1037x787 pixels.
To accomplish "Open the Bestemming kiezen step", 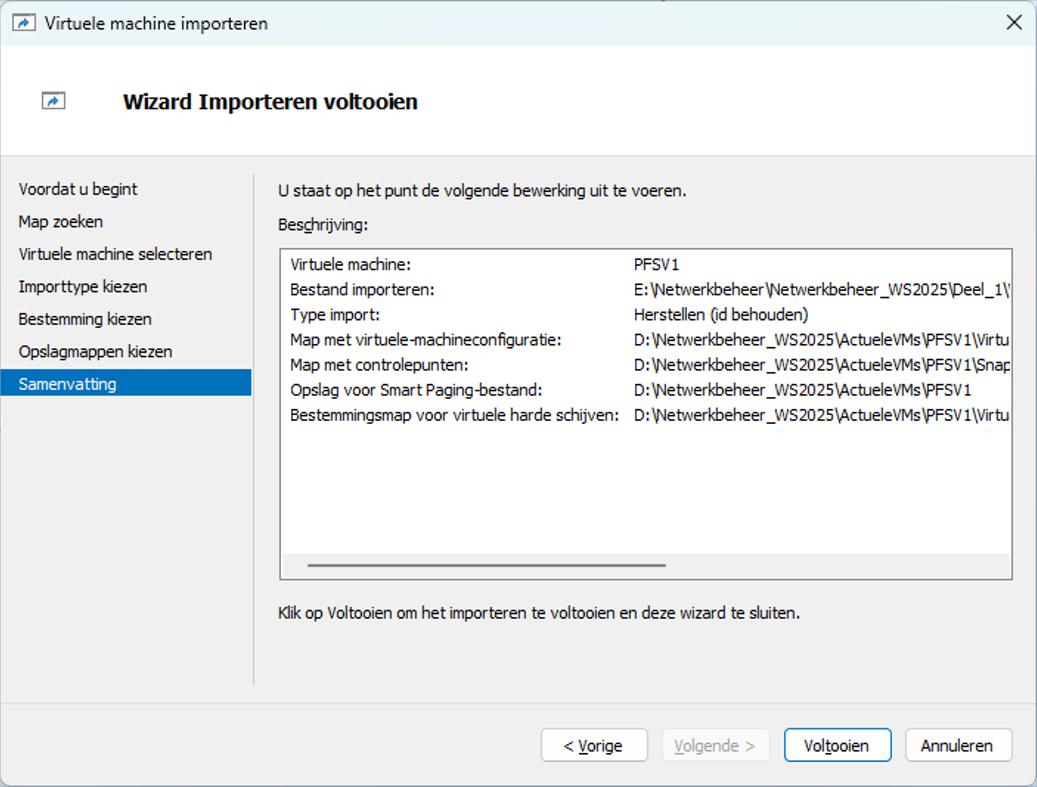I will 85,319.
